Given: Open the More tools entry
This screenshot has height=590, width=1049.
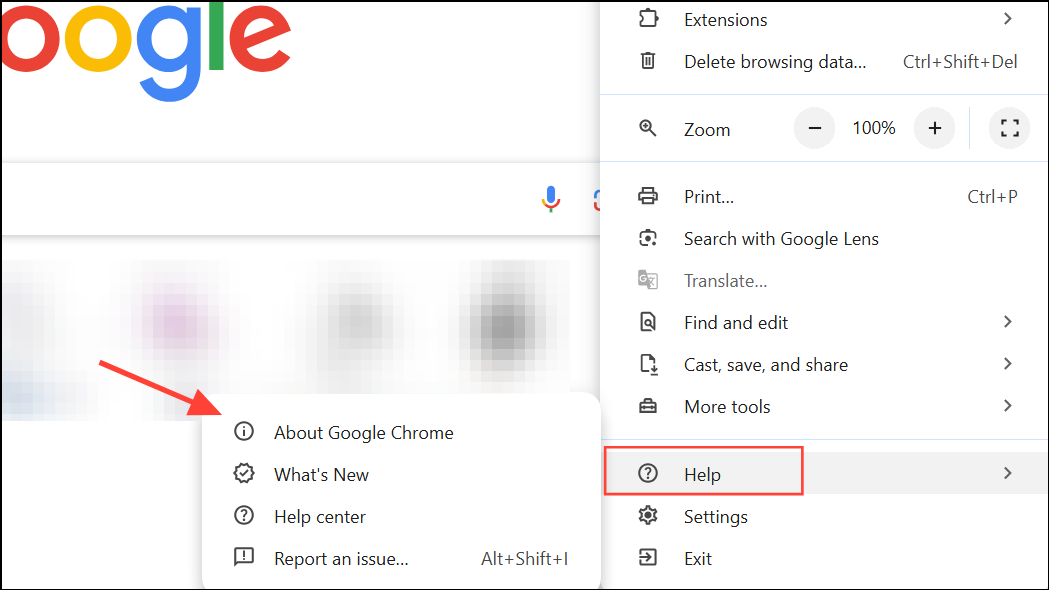Looking at the screenshot, I should [825, 407].
